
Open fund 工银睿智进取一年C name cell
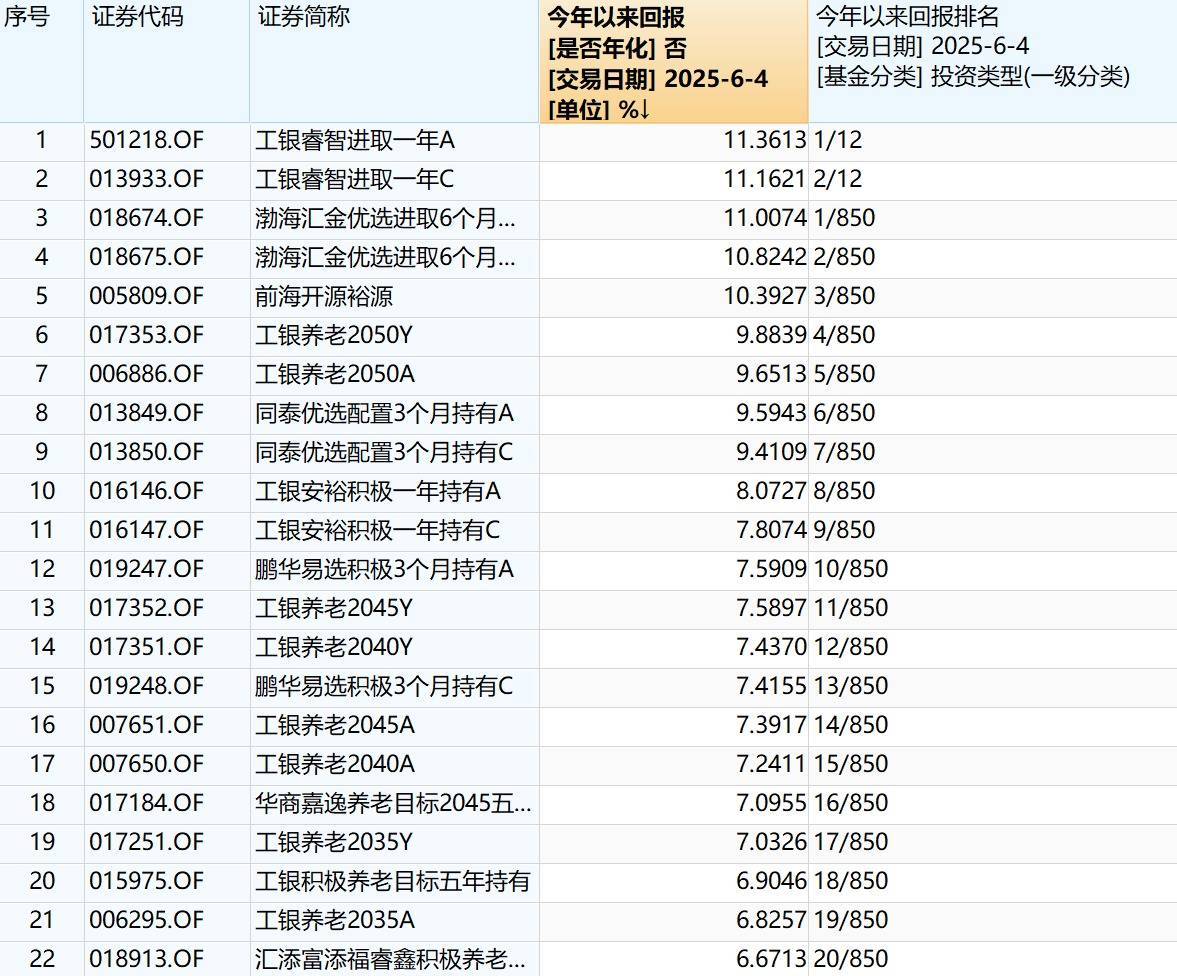click(354, 179)
